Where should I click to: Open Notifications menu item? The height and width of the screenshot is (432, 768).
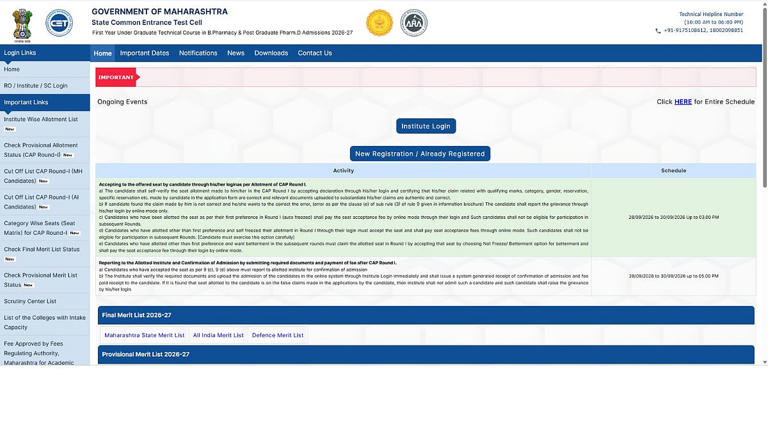198,53
